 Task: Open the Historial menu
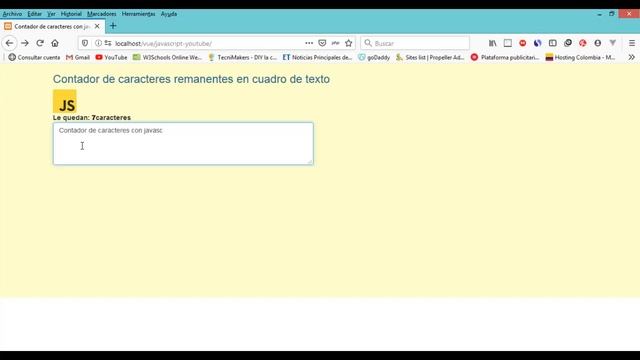71,14
